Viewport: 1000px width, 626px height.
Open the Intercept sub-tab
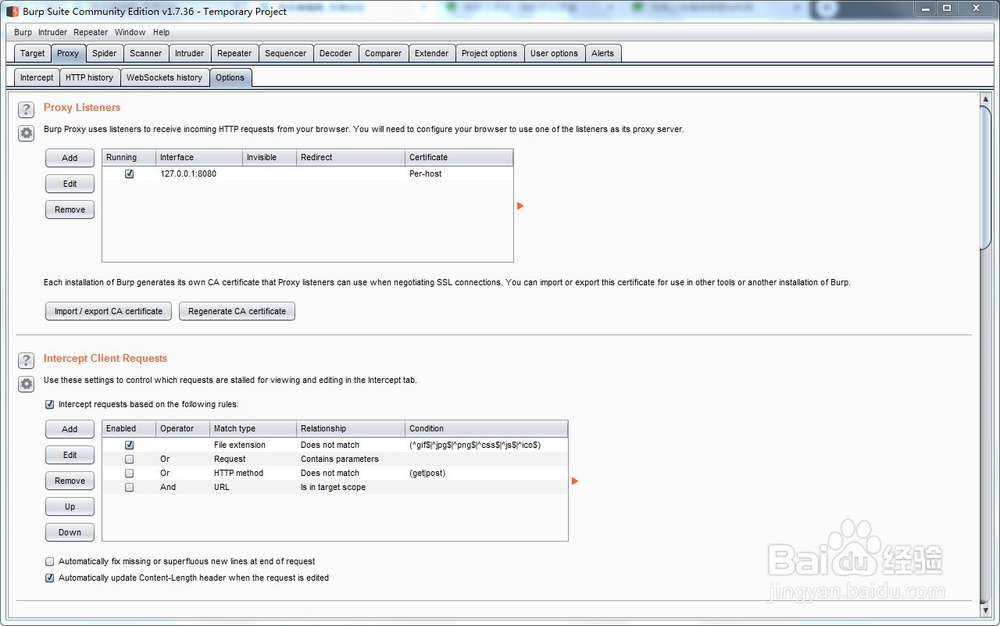pos(37,78)
